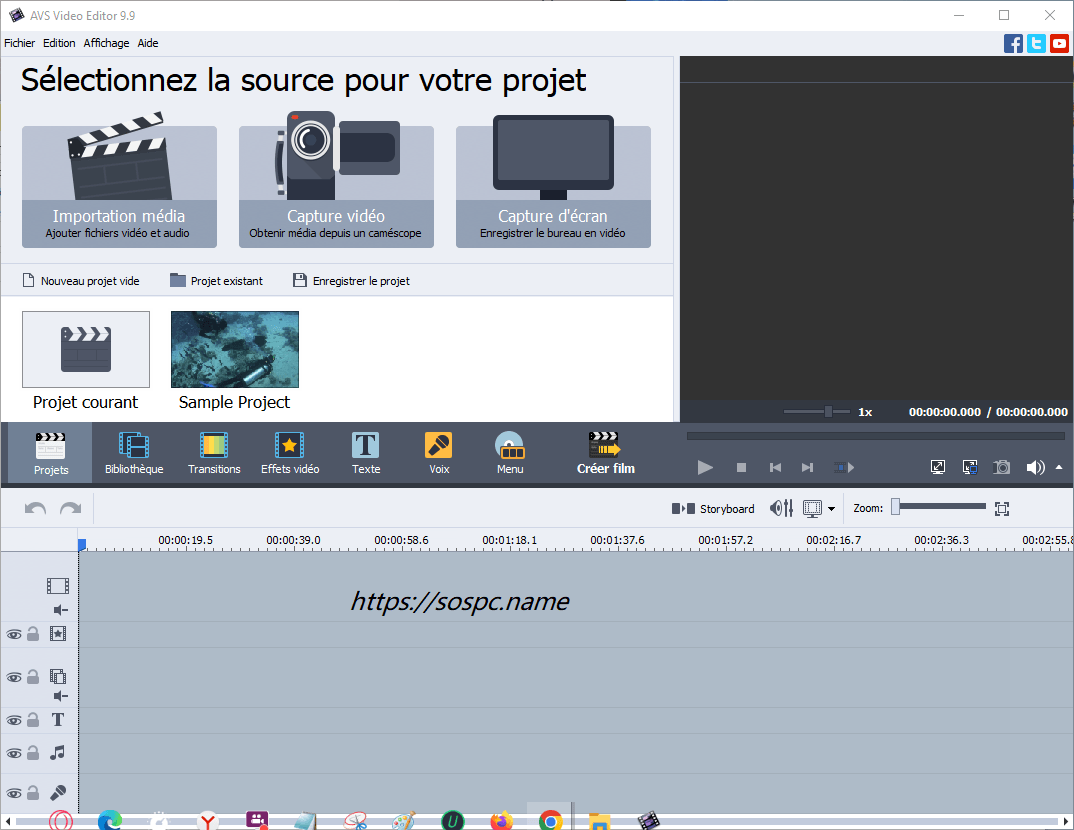Enlarge the preview to full screen
Image resolution: width=1074 pixels, height=830 pixels.
click(938, 467)
